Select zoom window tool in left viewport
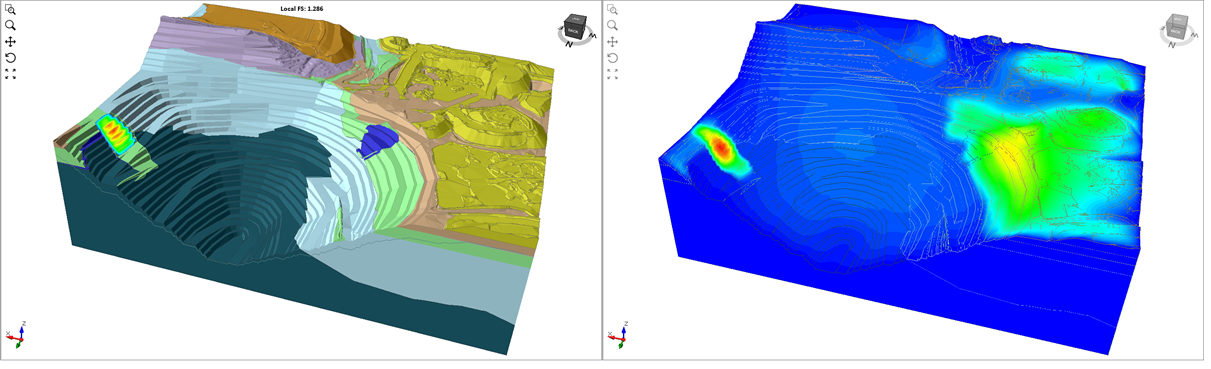This screenshot has width=1211, height=369. [11, 9]
